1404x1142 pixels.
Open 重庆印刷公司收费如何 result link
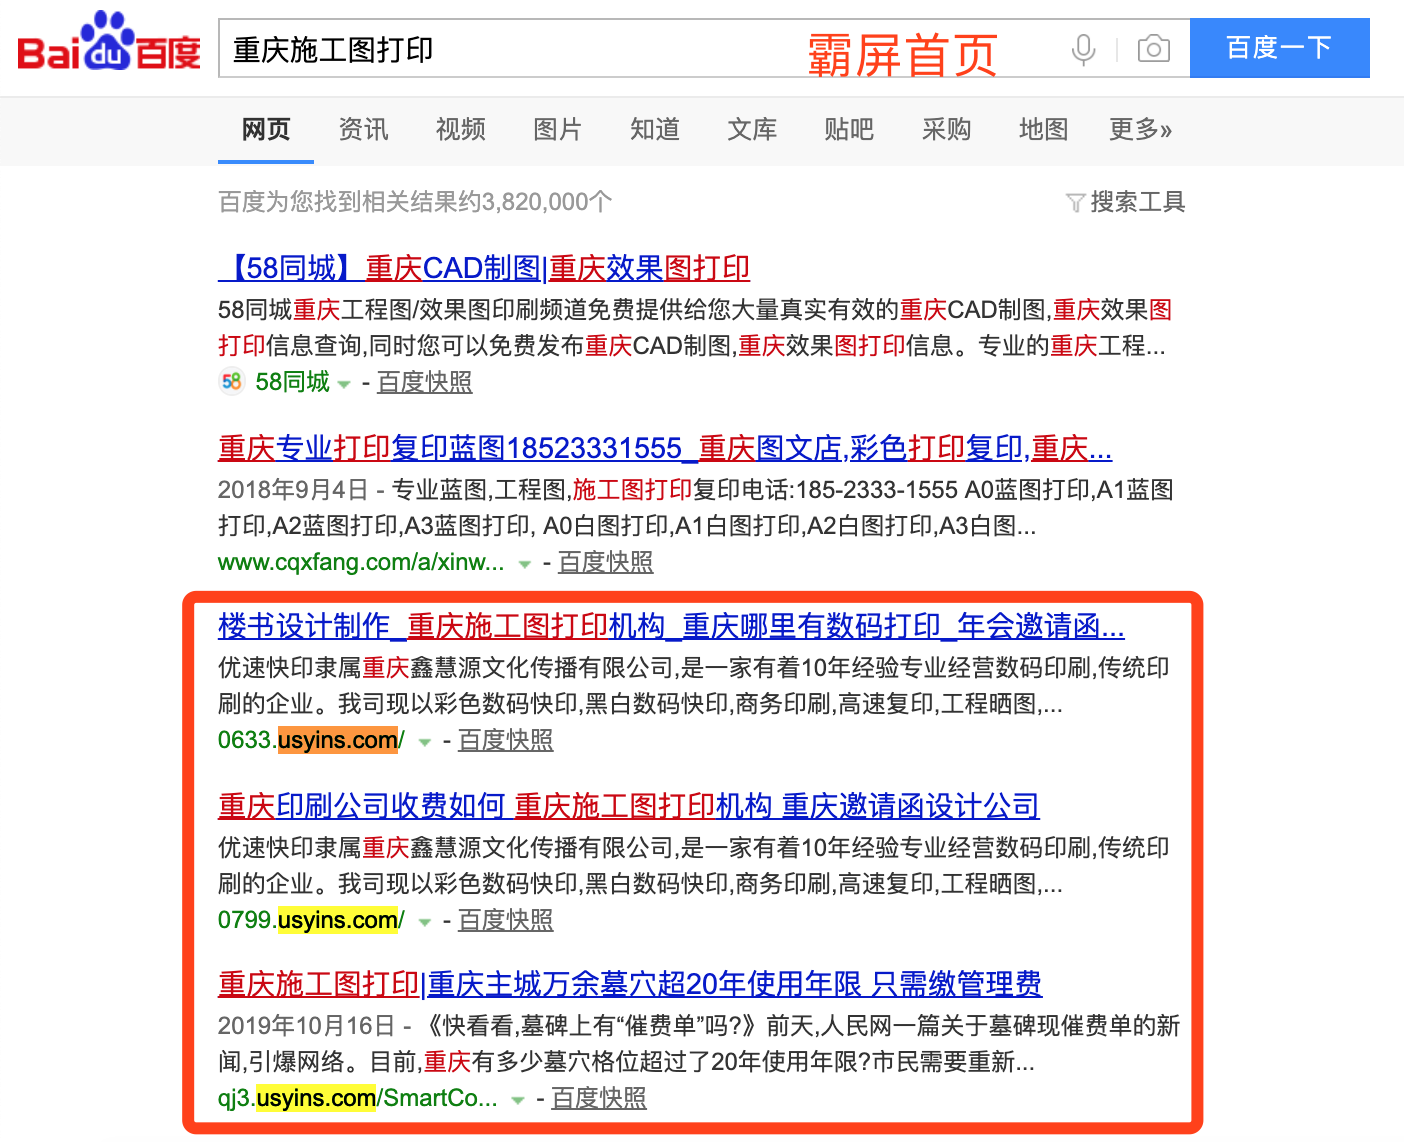coord(629,806)
